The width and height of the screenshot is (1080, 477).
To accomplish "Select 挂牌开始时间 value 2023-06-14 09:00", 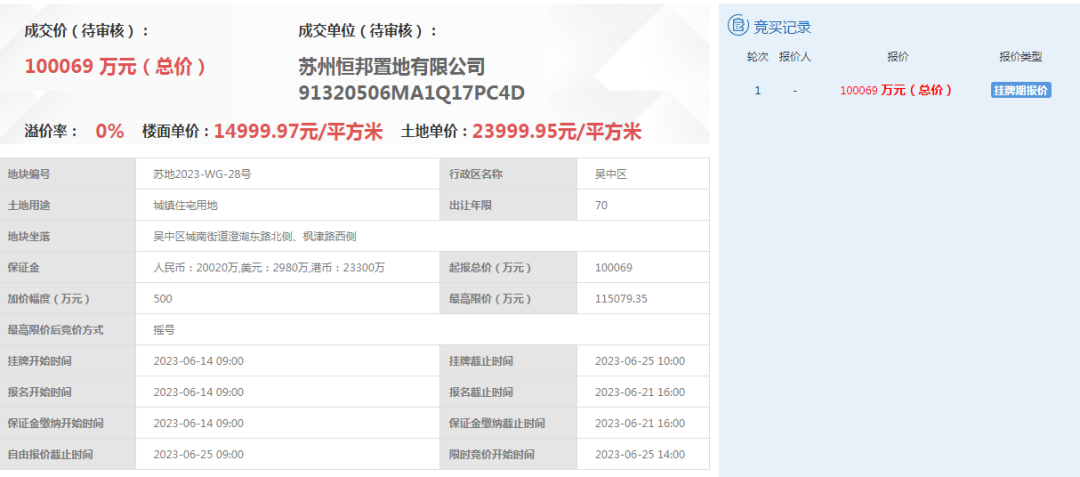I will point(198,361).
